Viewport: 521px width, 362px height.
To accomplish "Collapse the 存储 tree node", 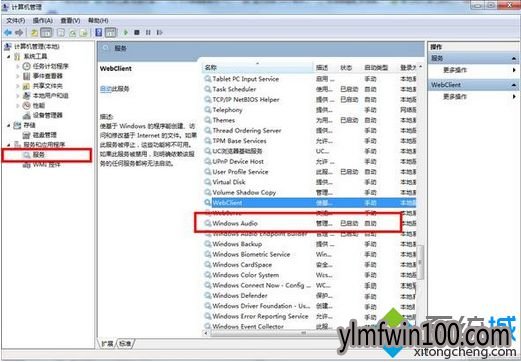I will click(x=9, y=125).
